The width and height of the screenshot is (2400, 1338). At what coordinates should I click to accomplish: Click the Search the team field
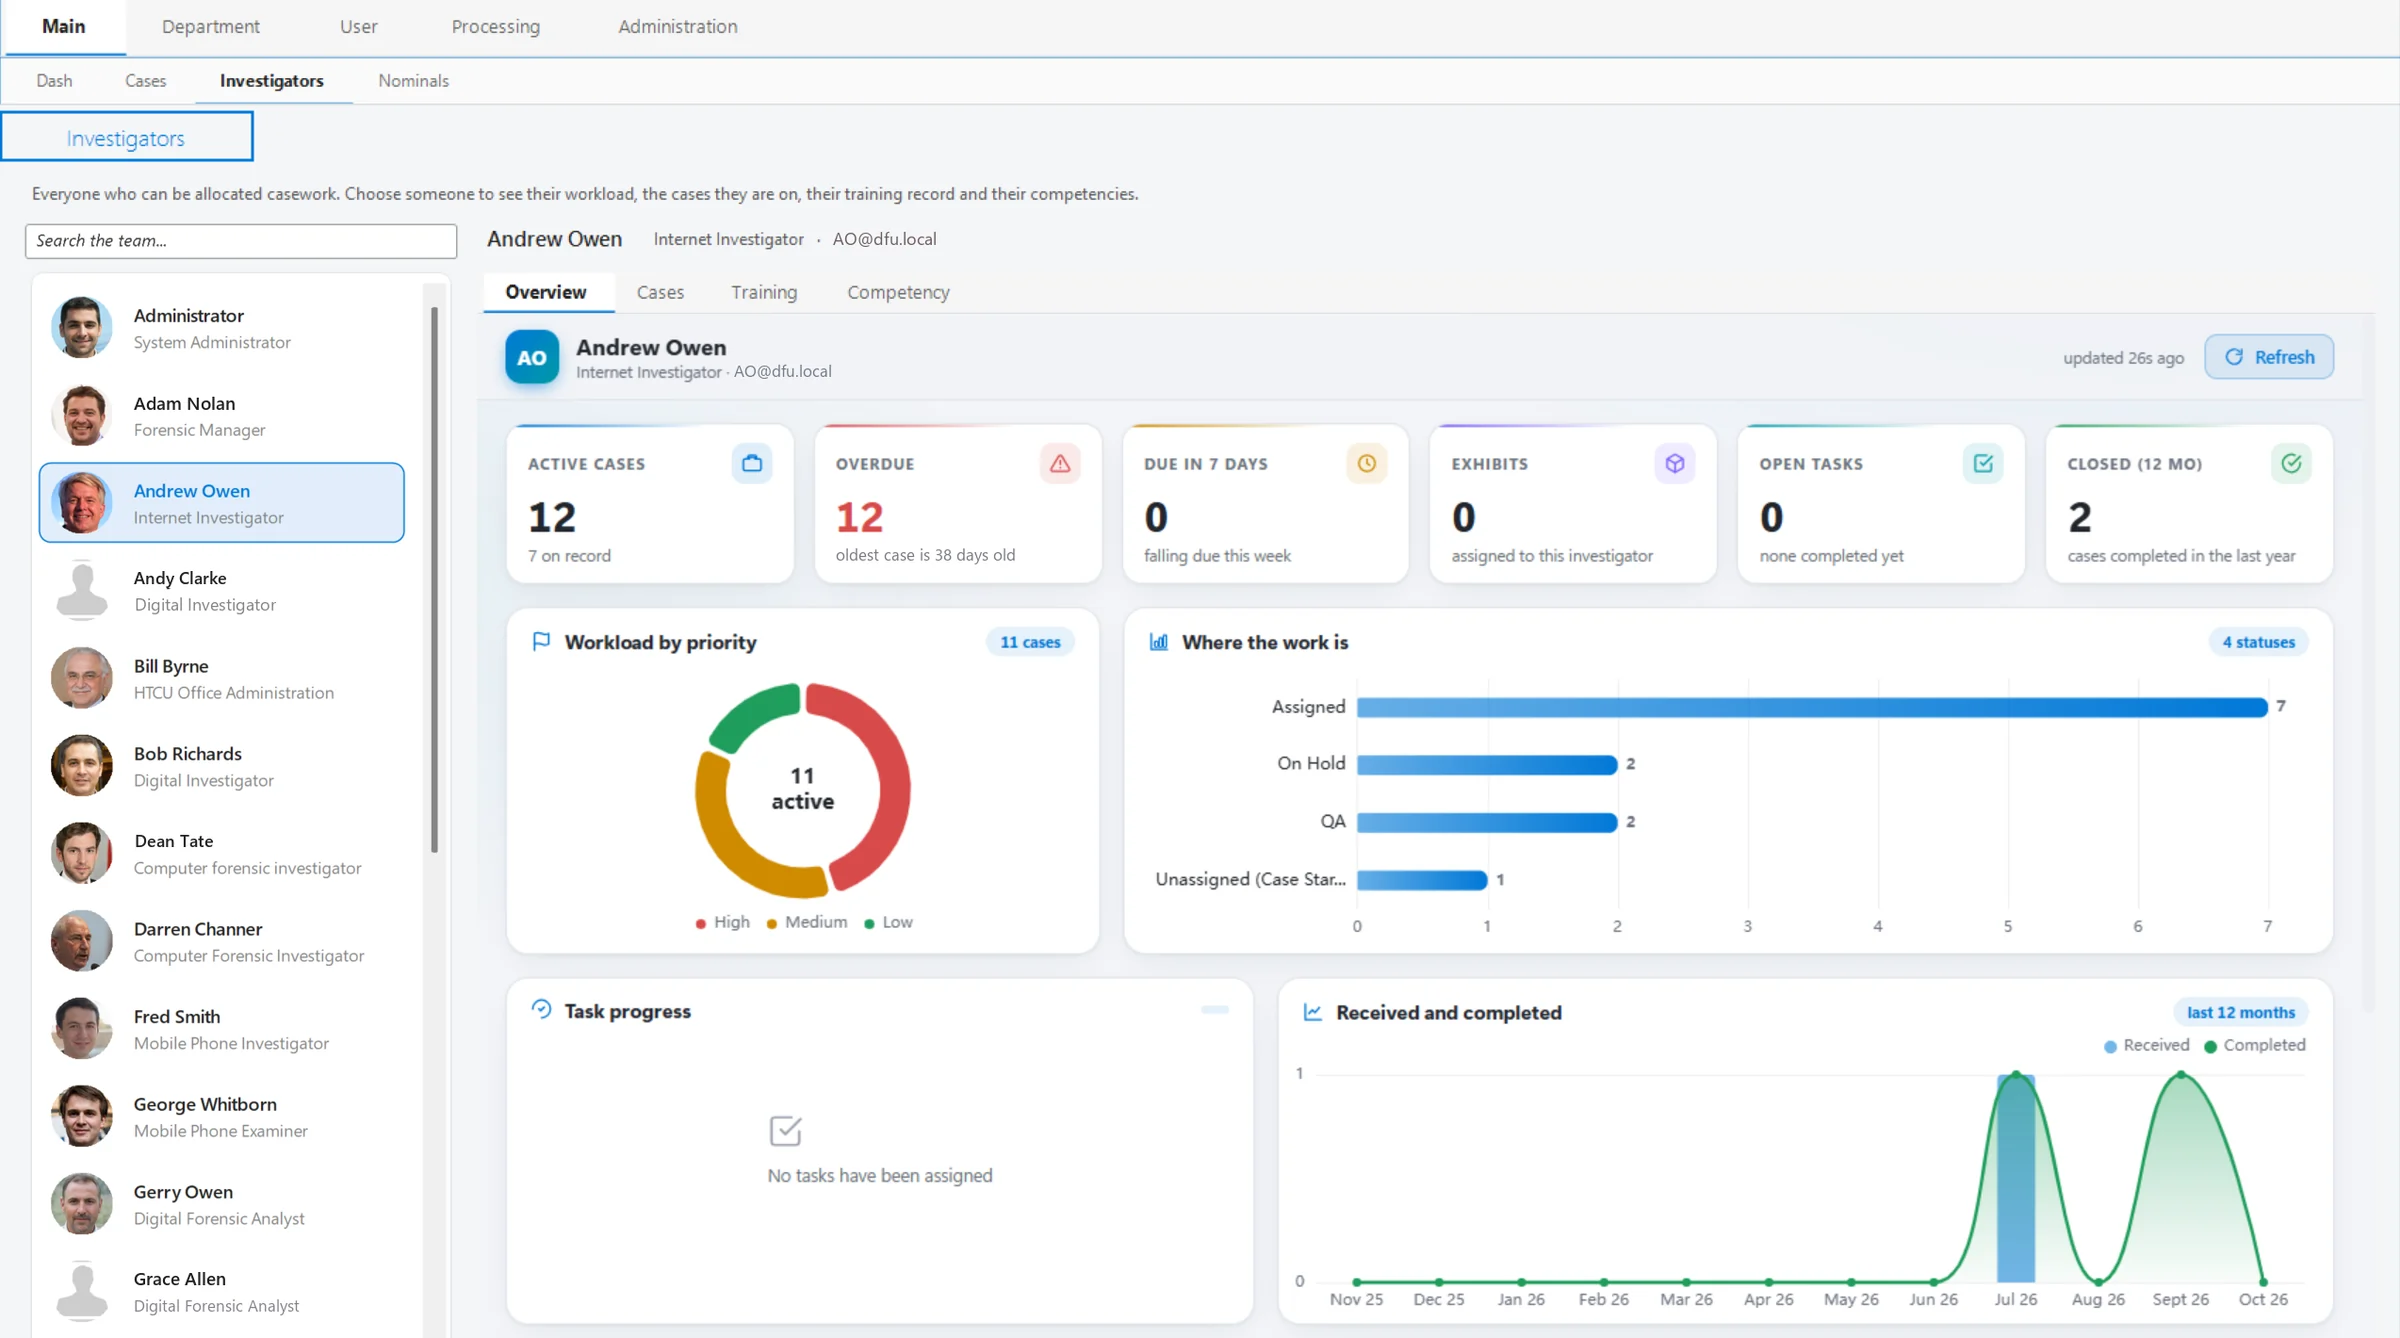pyautogui.click(x=241, y=241)
